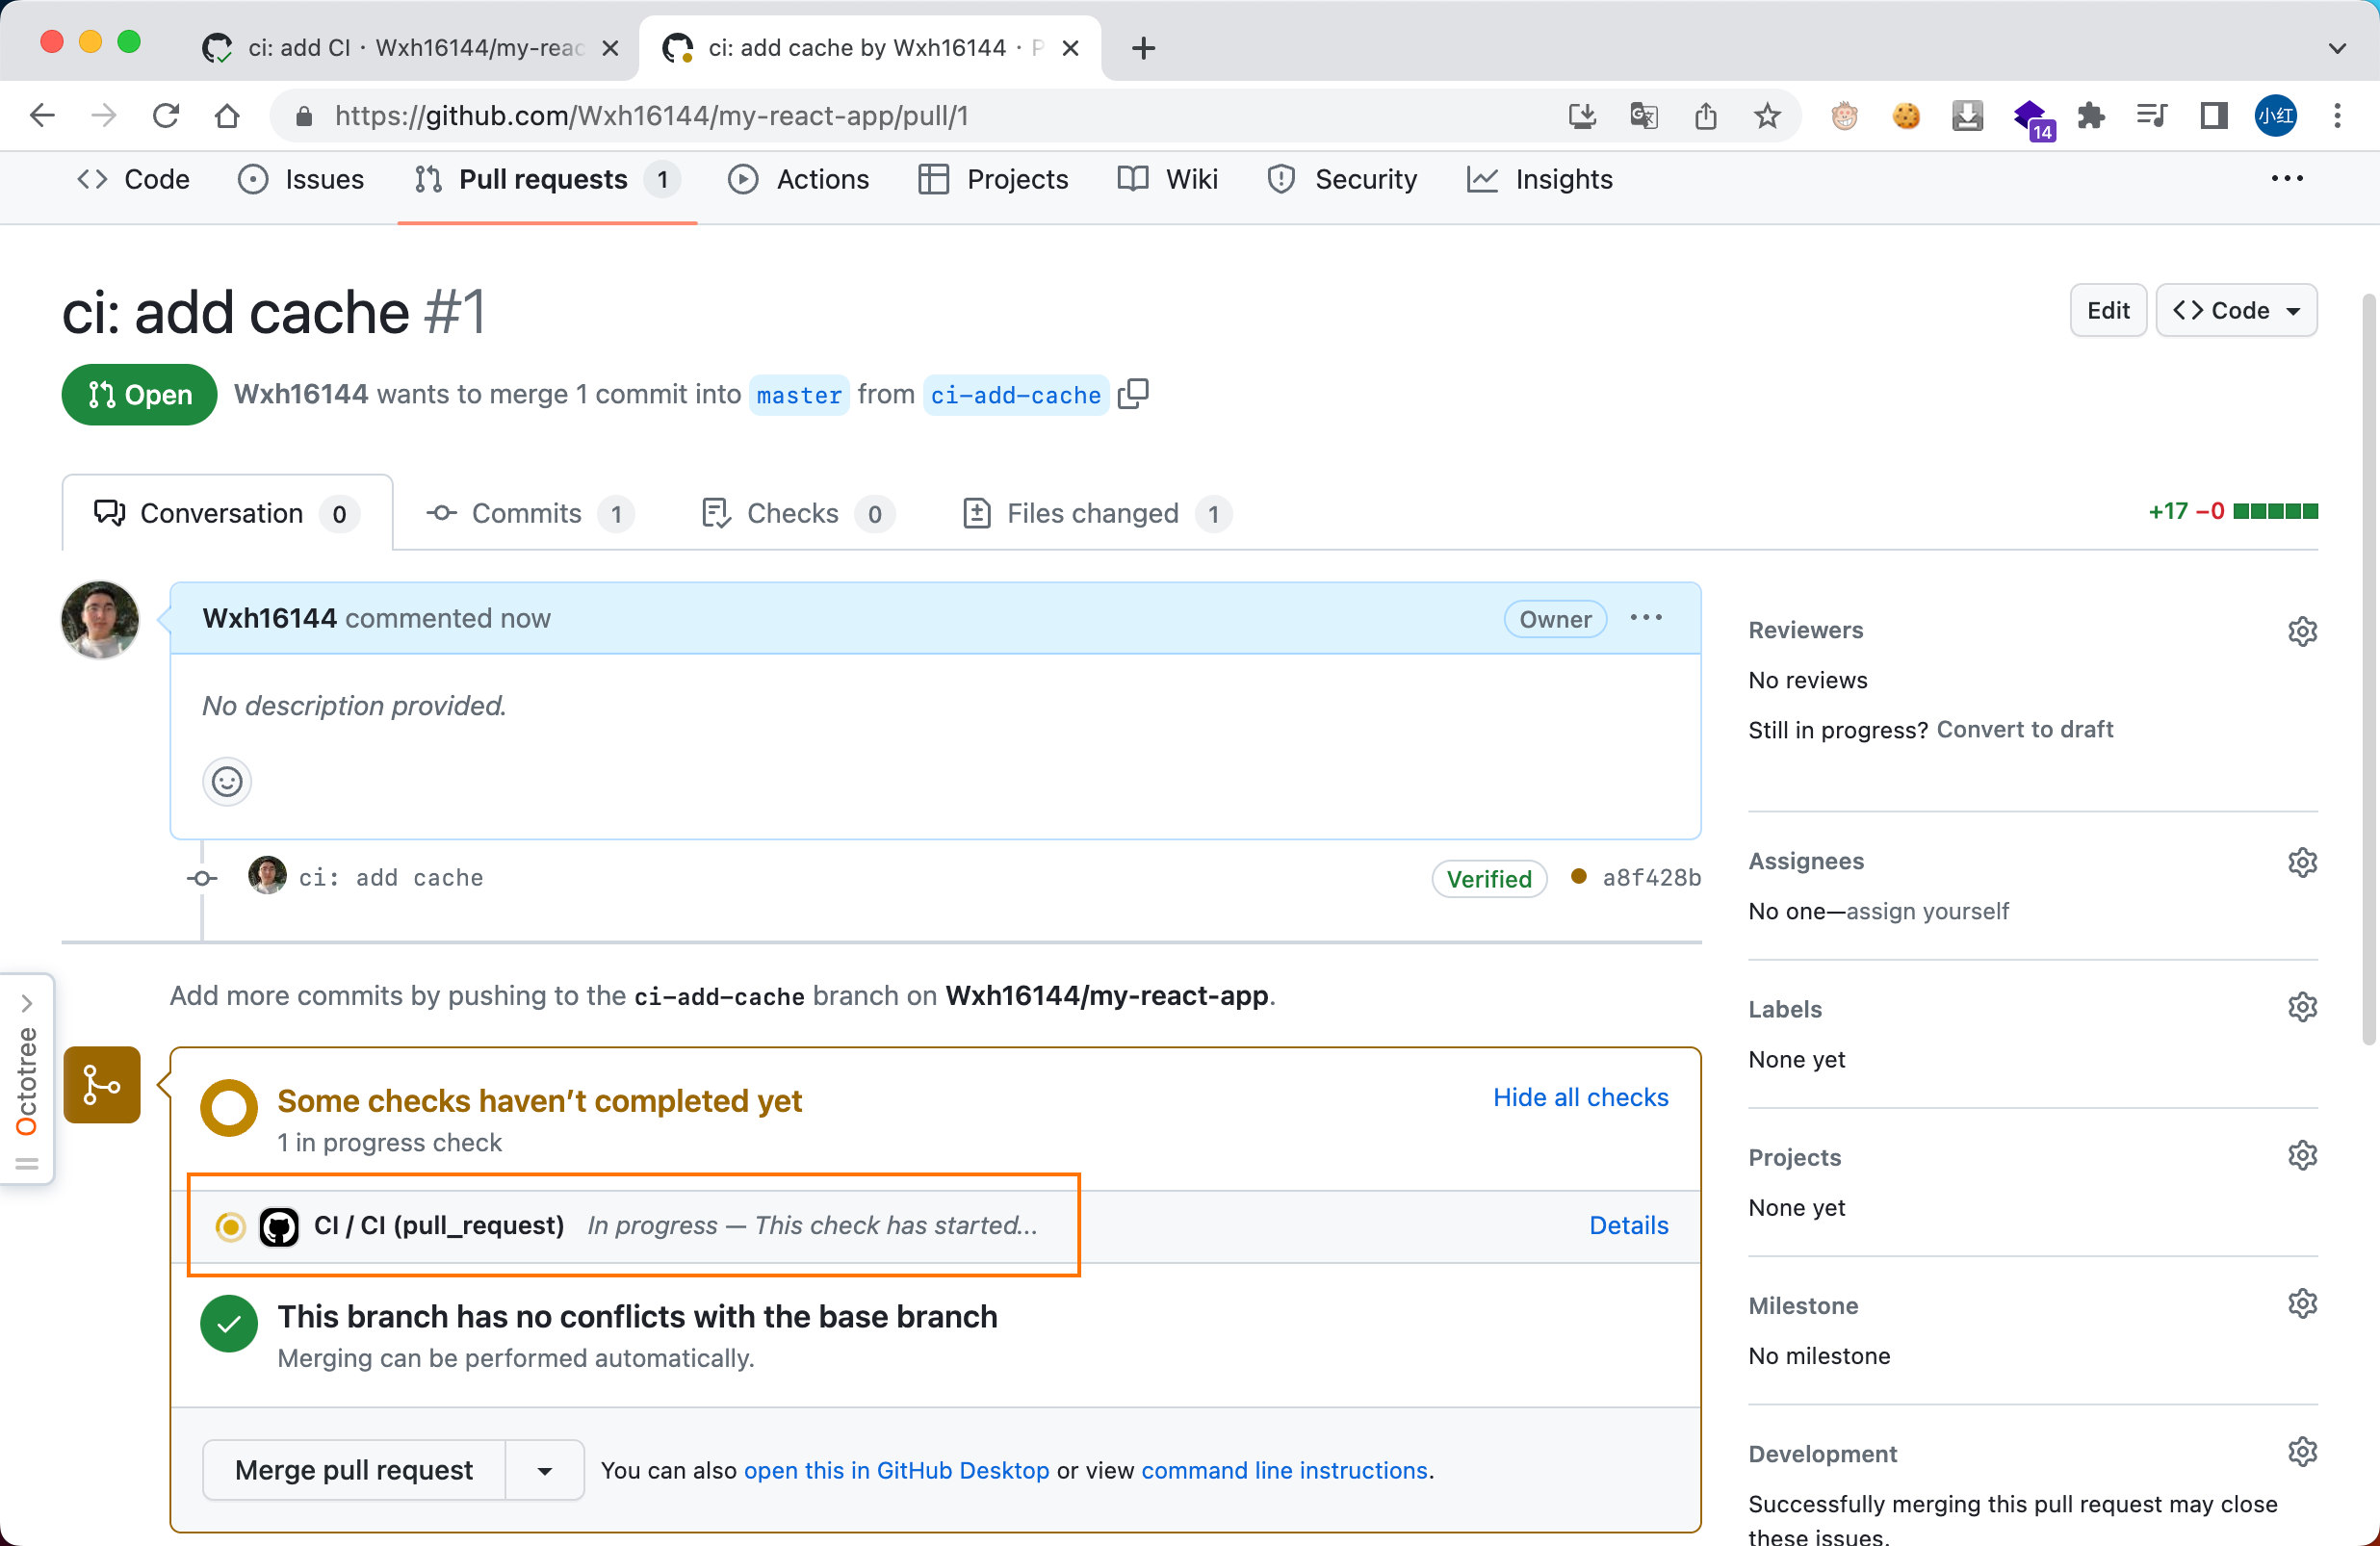
Task: Expand the Code dropdown button
Action: [2235, 310]
